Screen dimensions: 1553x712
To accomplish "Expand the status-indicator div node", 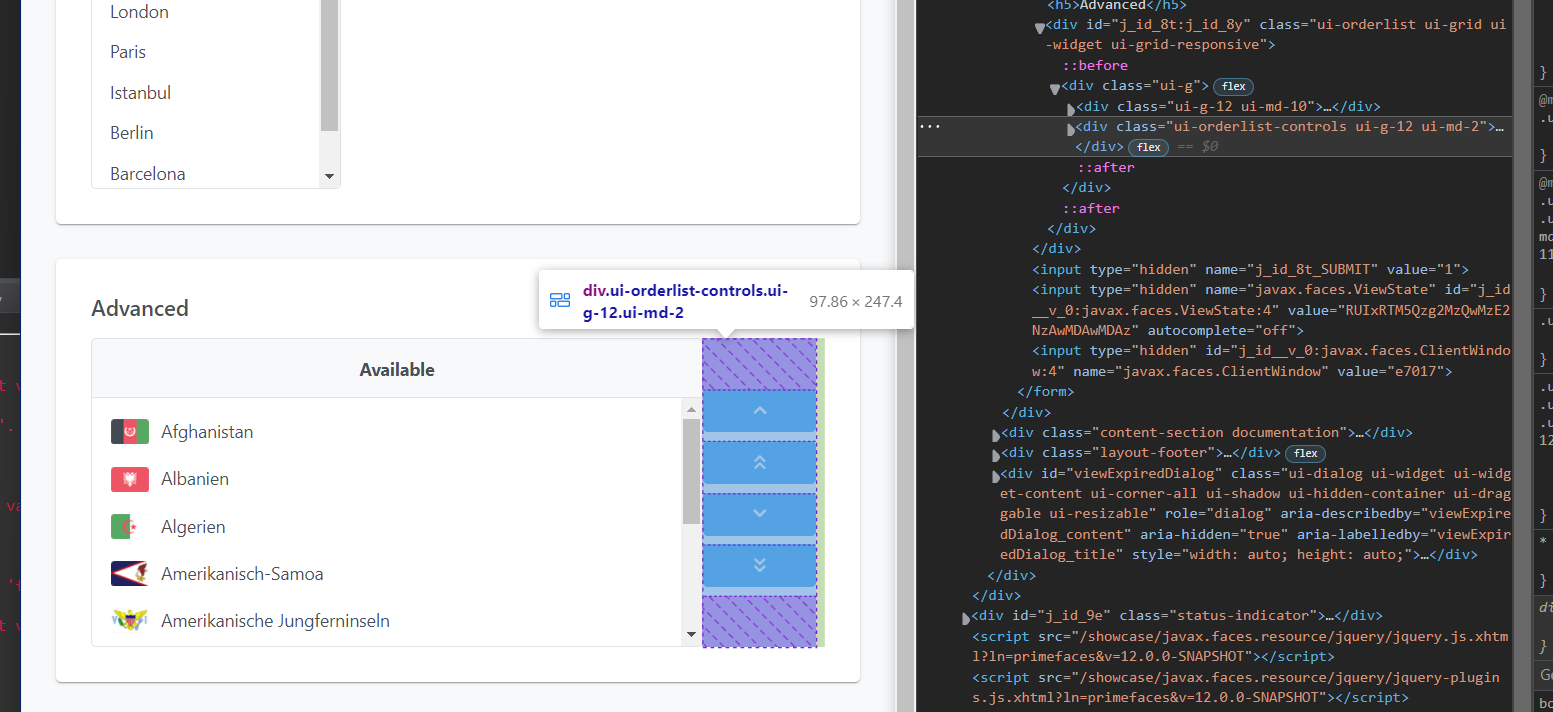I will (x=966, y=618).
